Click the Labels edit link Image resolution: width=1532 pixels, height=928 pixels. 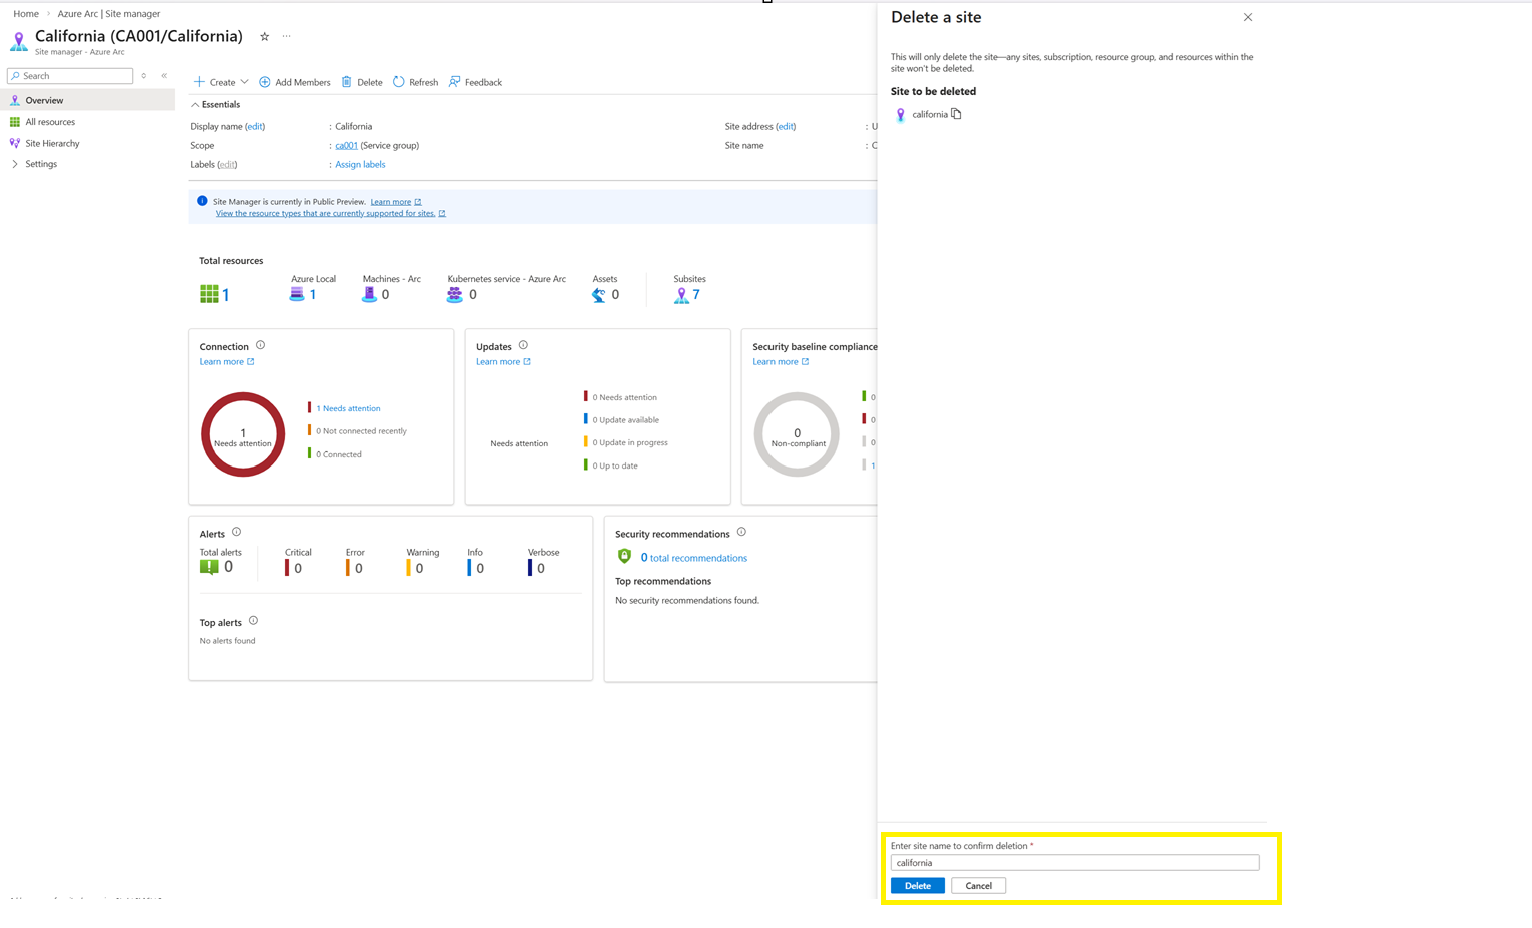coord(227,165)
